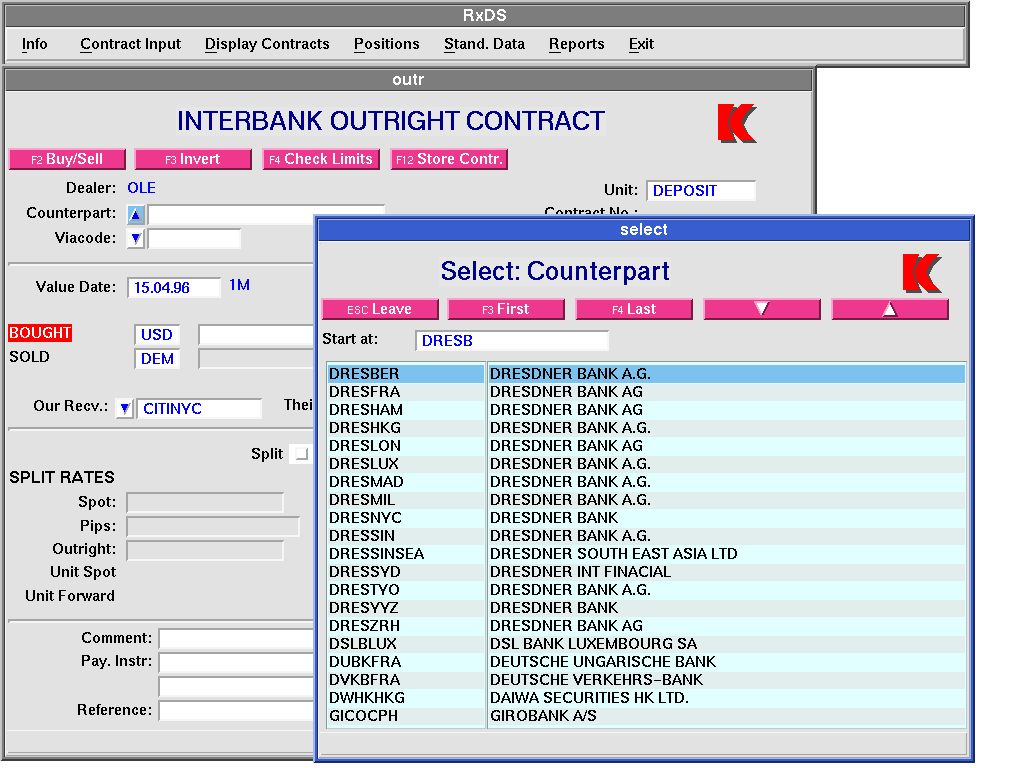Select the GICOCPH row
1024x768 pixels.
[x=646, y=716]
